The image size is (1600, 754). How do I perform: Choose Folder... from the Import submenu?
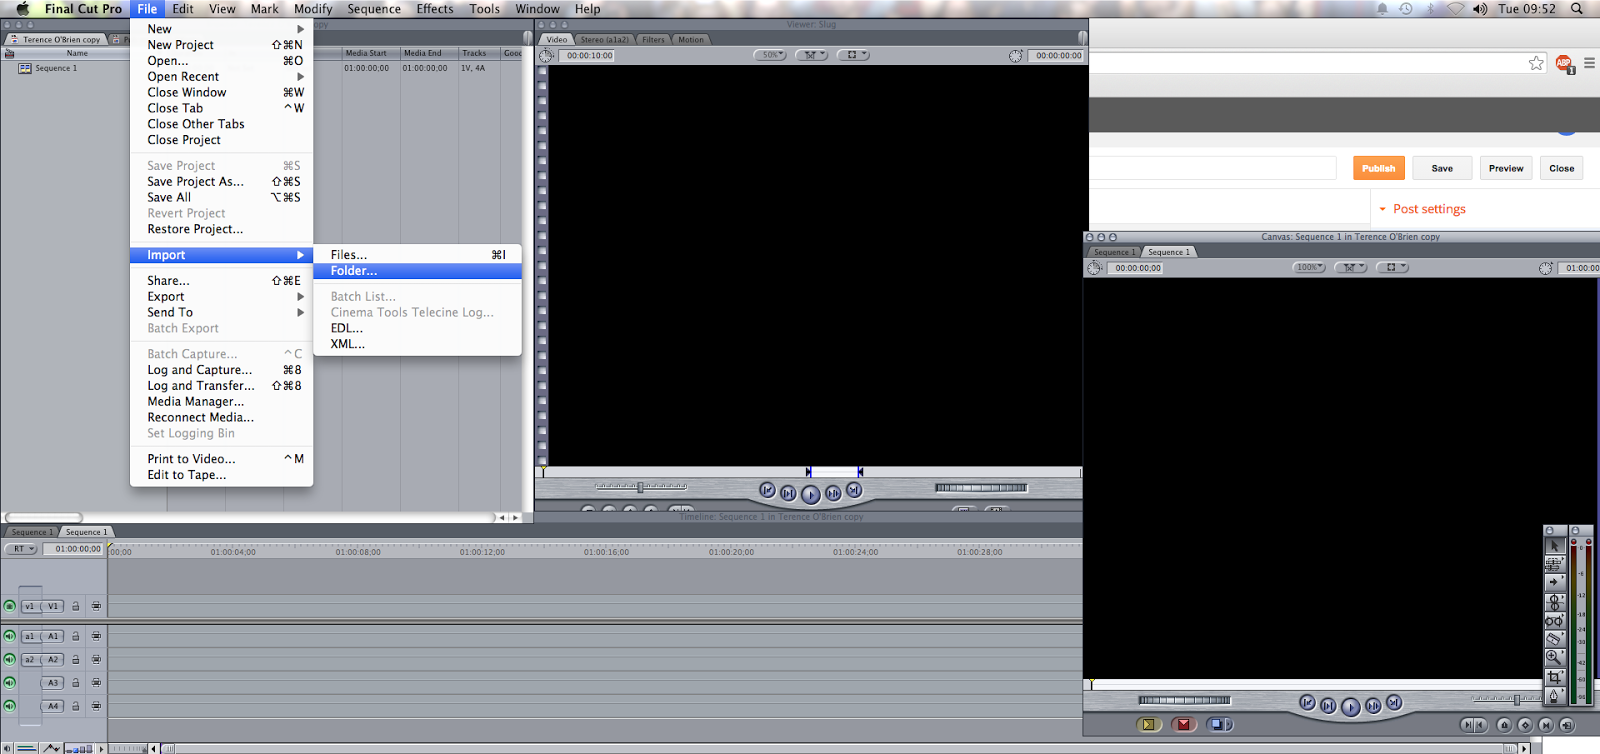pos(417,271)
